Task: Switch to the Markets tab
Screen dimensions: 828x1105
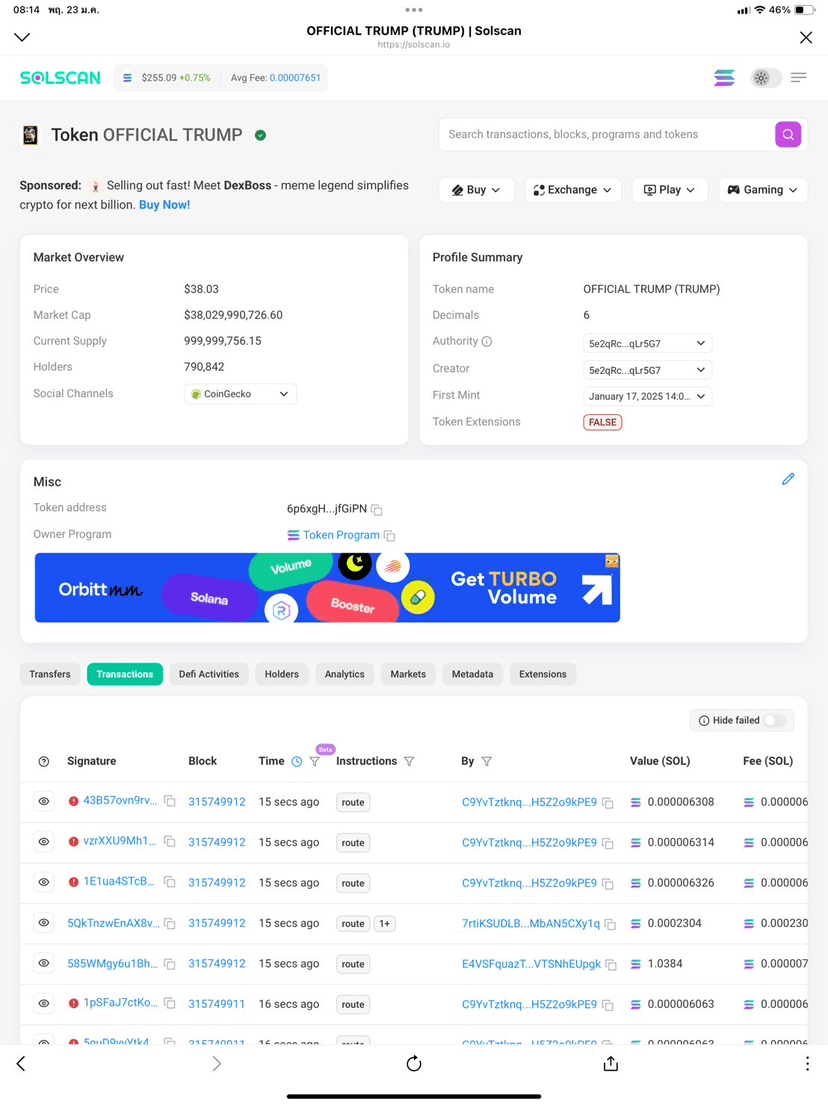Action: tap(408, 674)
